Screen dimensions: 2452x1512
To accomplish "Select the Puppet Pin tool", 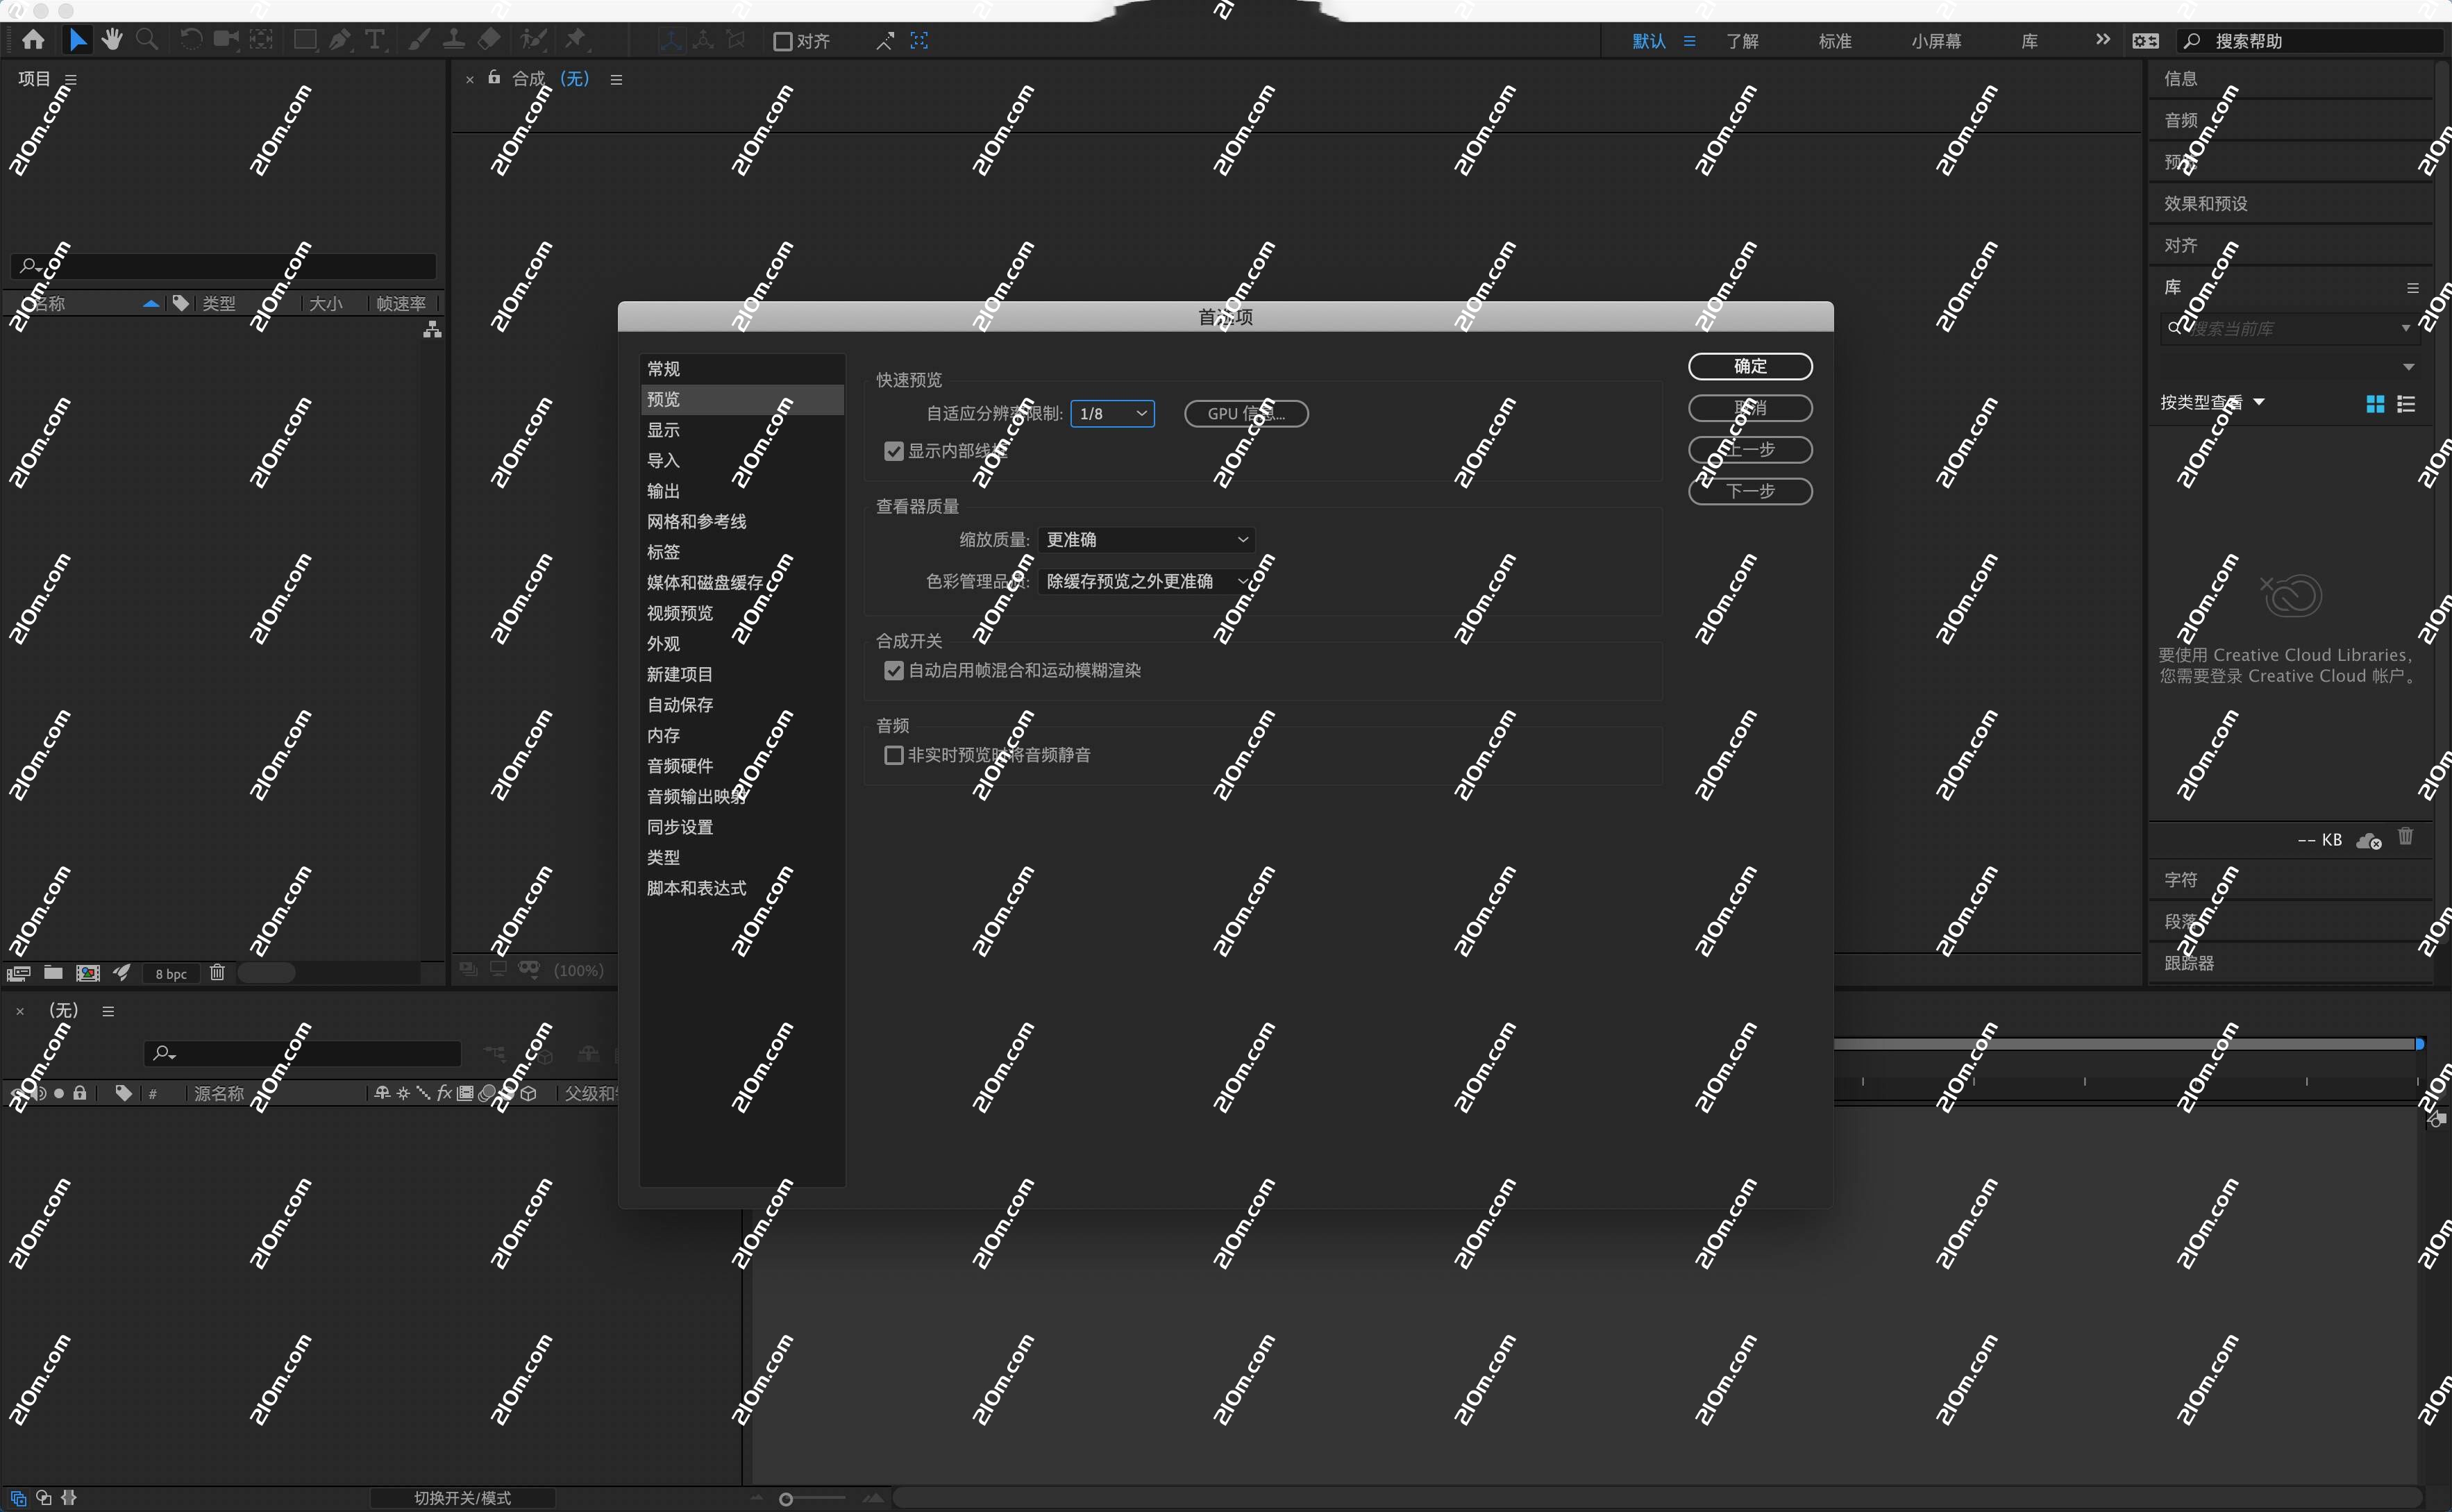I will [x=576, y=40].
